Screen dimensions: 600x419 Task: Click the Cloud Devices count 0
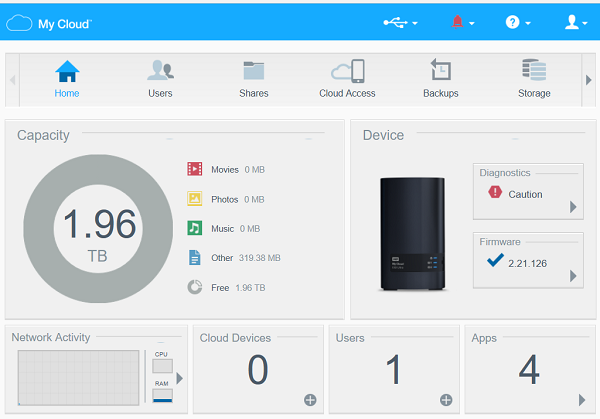point(258,369)
